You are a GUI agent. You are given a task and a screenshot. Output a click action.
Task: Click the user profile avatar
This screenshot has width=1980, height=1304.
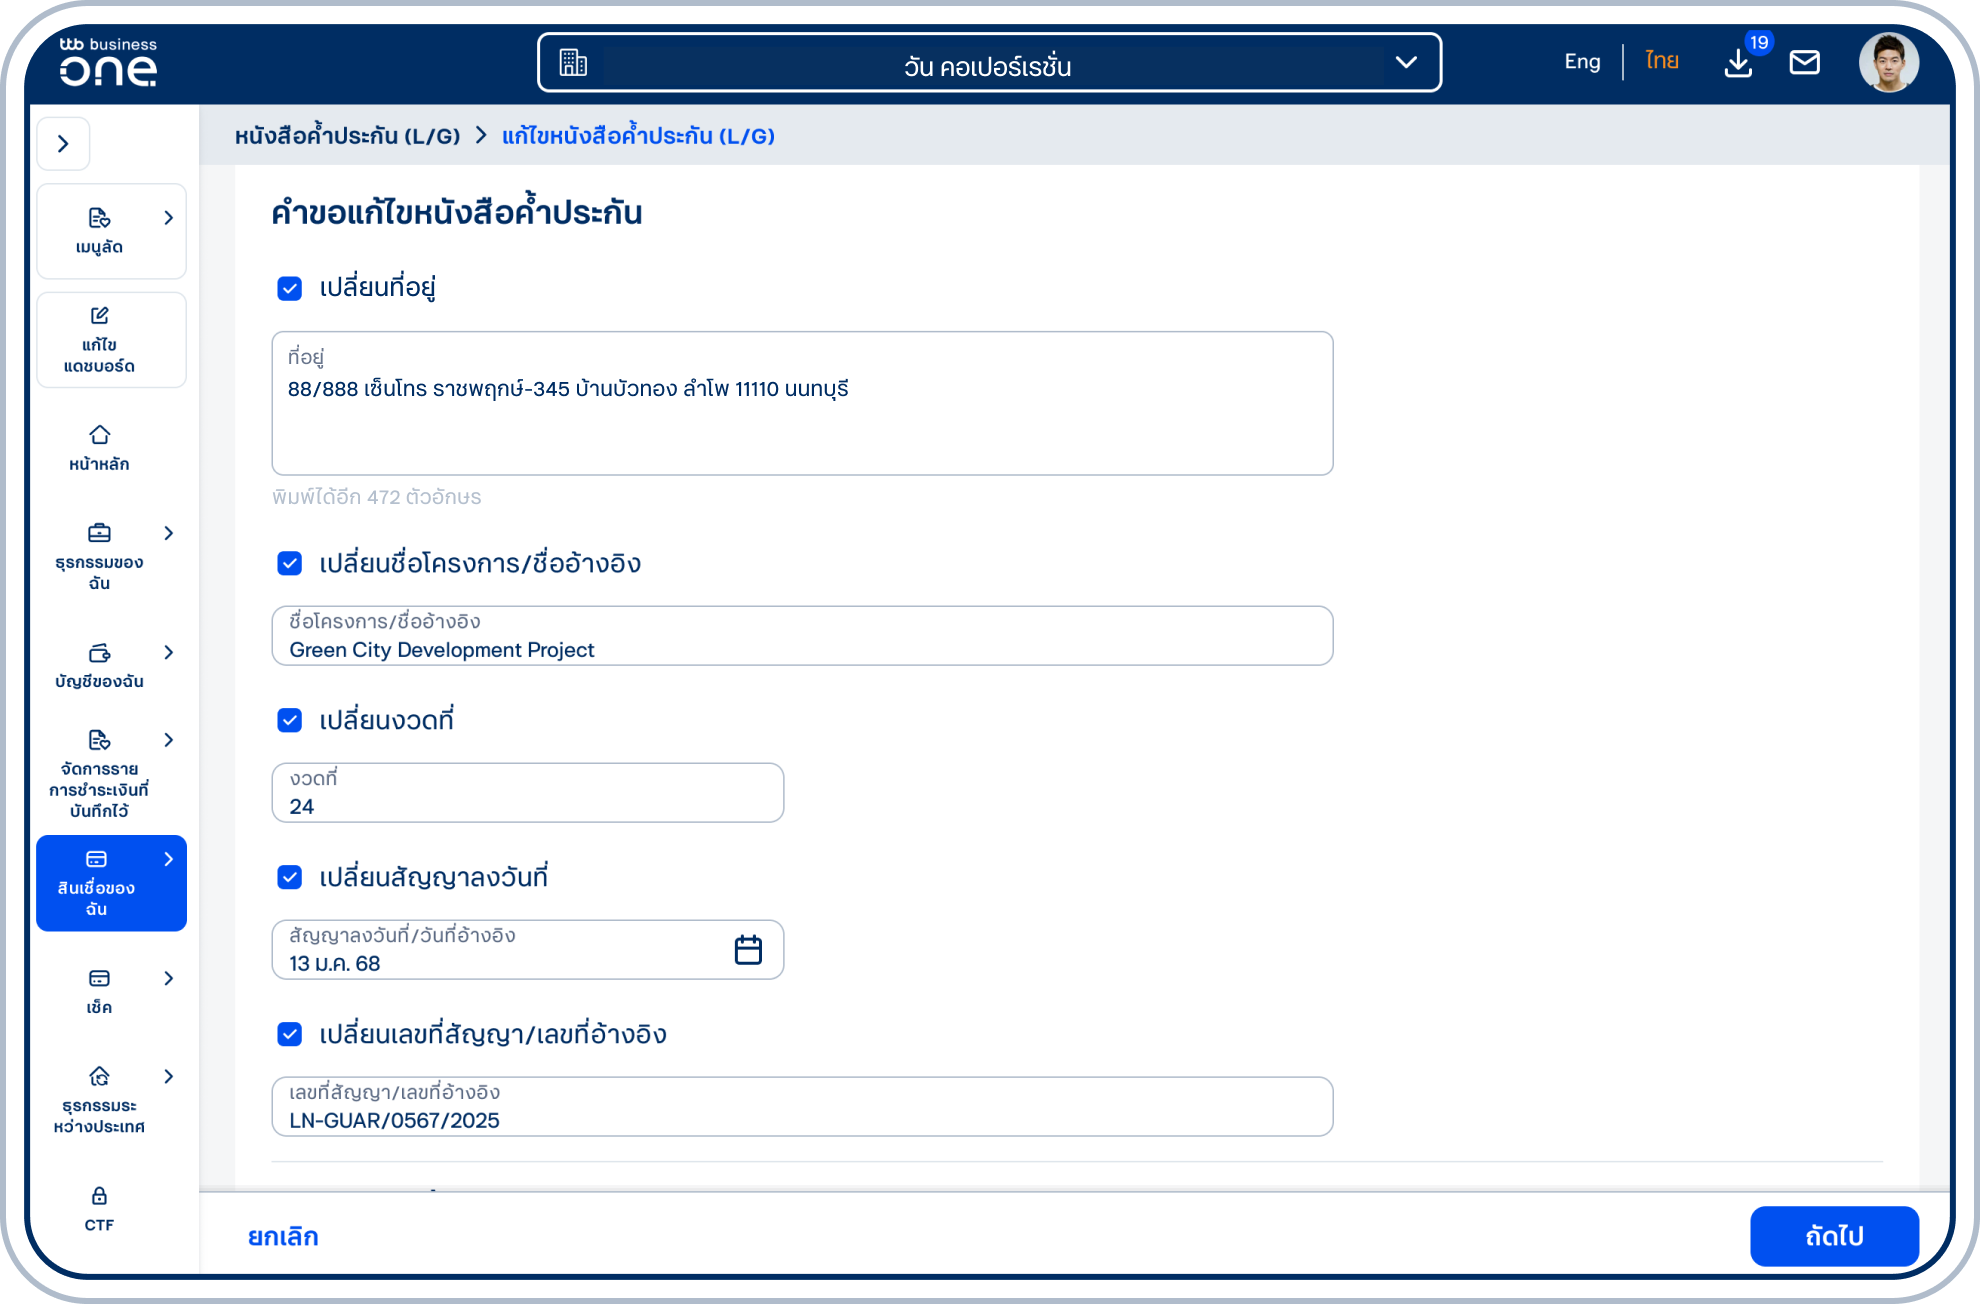[x=1888, y=63]
